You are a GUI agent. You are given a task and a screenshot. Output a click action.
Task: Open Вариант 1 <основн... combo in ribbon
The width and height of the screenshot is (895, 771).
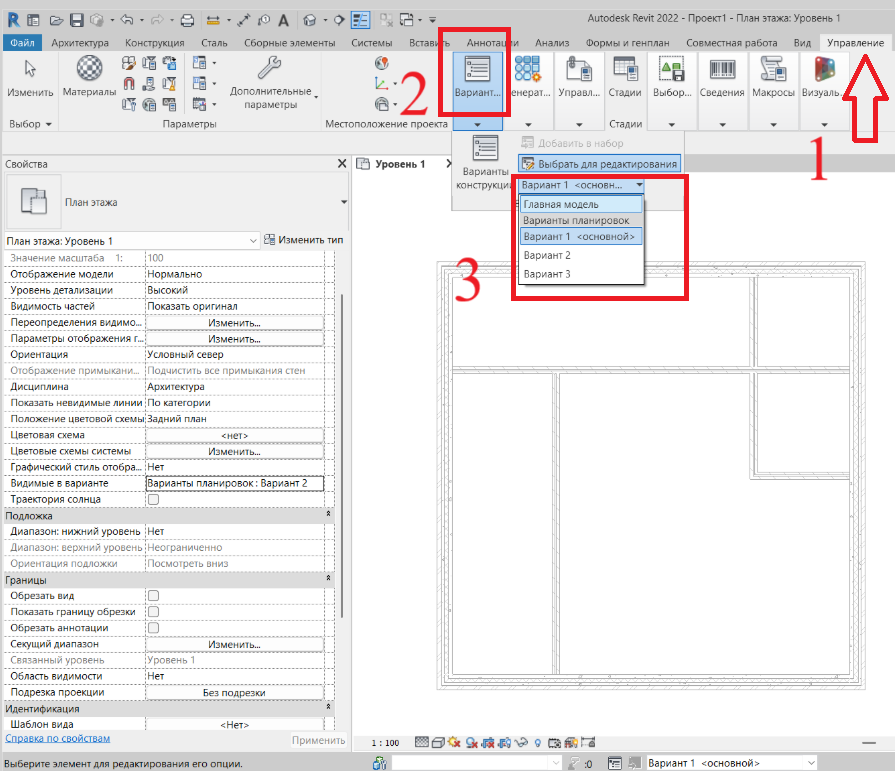582,185
